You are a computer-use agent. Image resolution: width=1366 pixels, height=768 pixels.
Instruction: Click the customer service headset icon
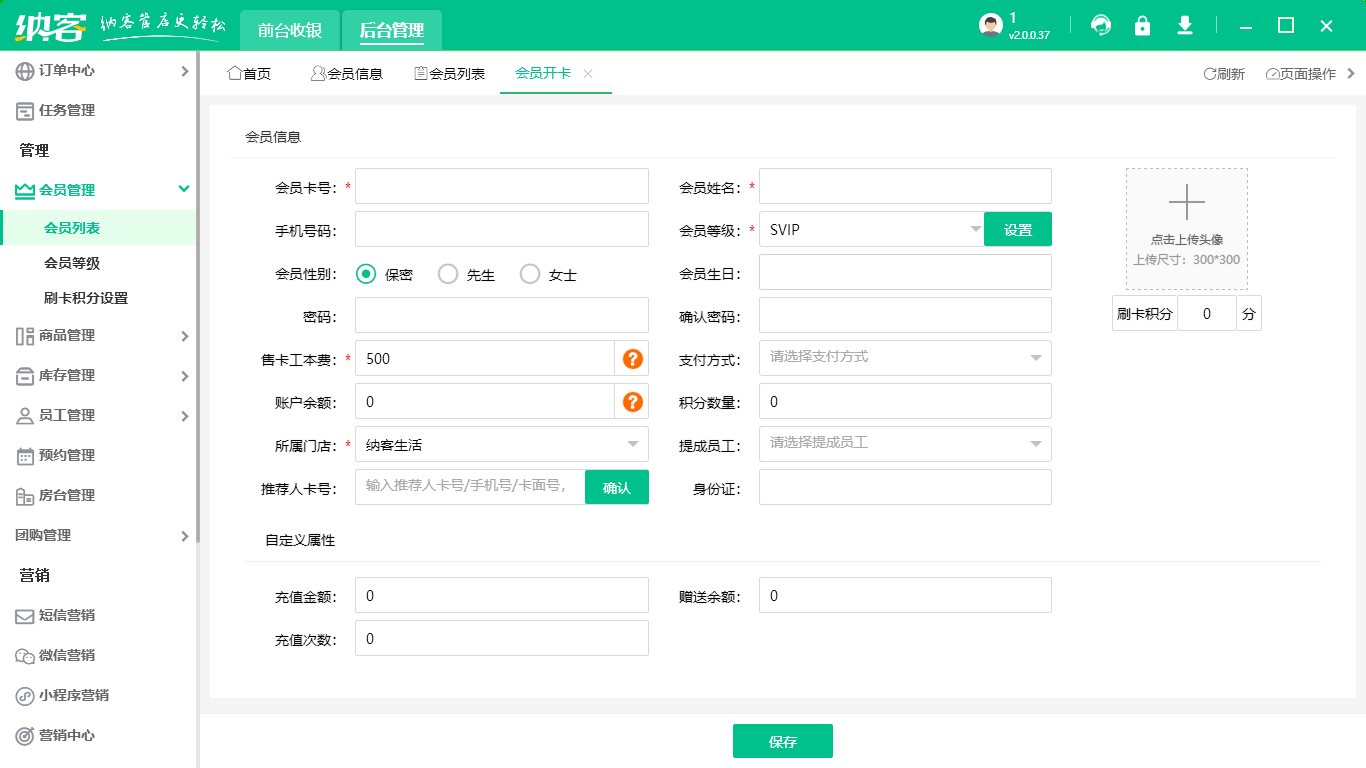click(x=1101, y=26)
